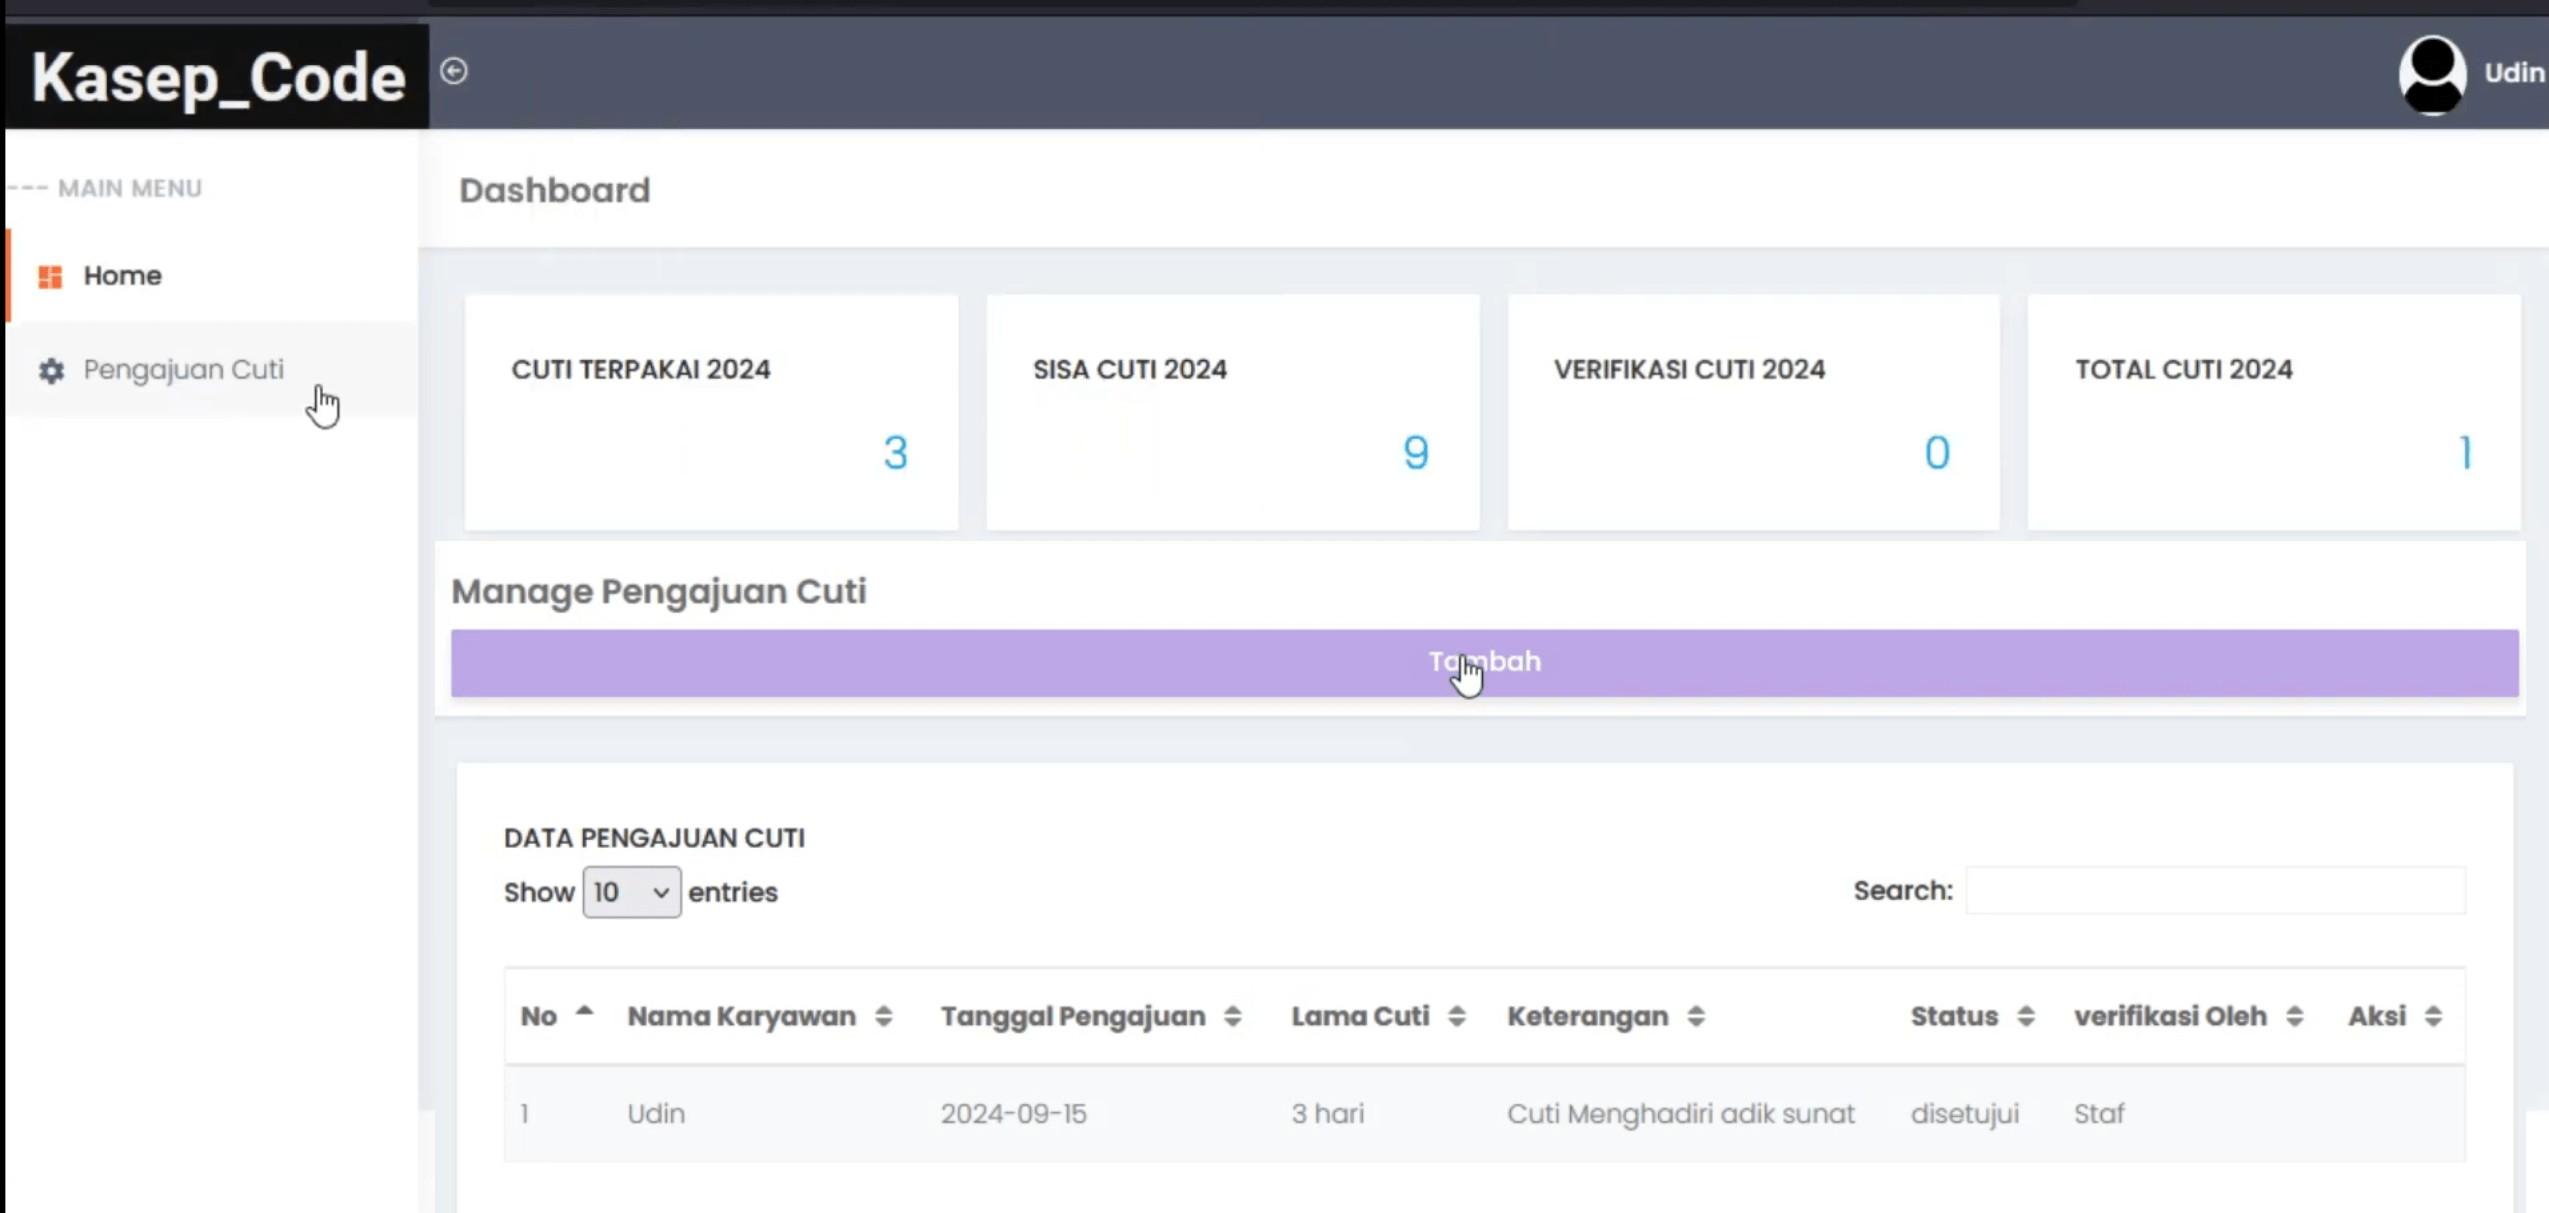The height and width of the screenshot is (1213, 2549).
Task: Click 'Cuti Menghadiri adik sunat' cell
Action: click(1680, 1114)
